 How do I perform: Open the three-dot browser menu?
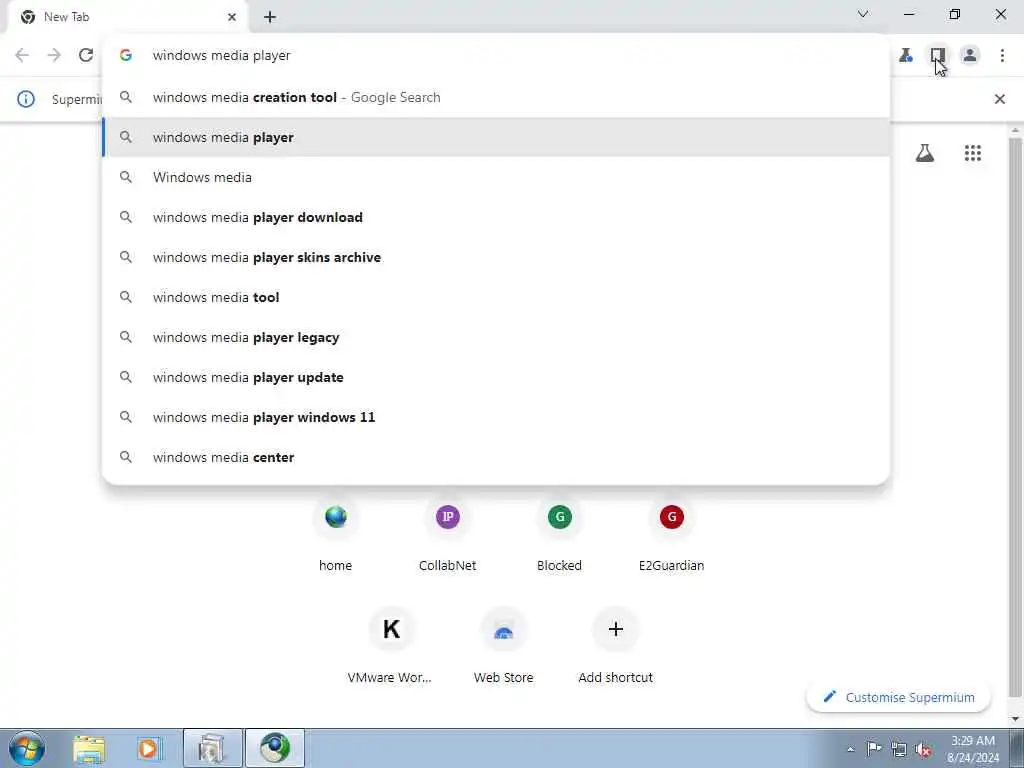click(x=1002, y=56)
